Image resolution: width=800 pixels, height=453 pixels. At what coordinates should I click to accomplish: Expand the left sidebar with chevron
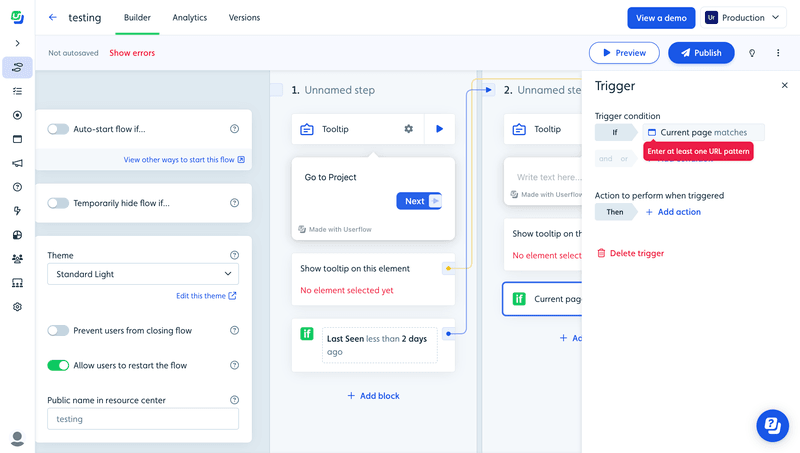click(17, 43)
